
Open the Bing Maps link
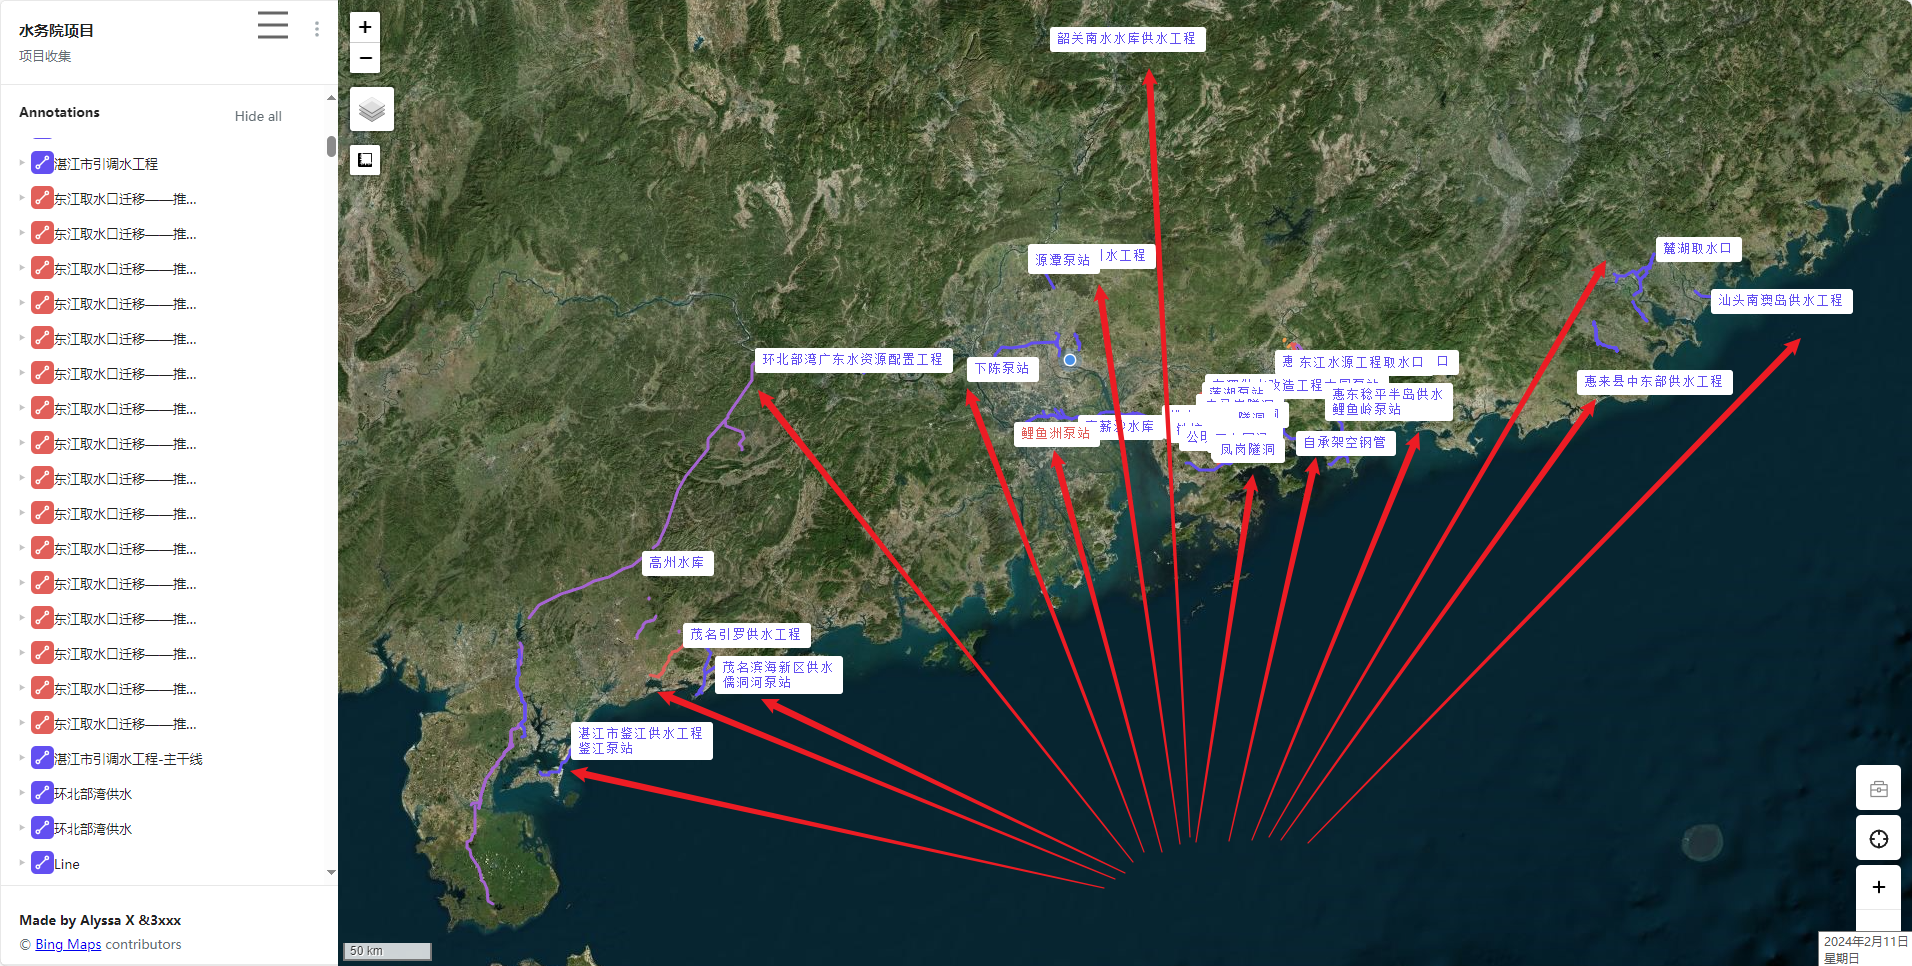[68, 944]
